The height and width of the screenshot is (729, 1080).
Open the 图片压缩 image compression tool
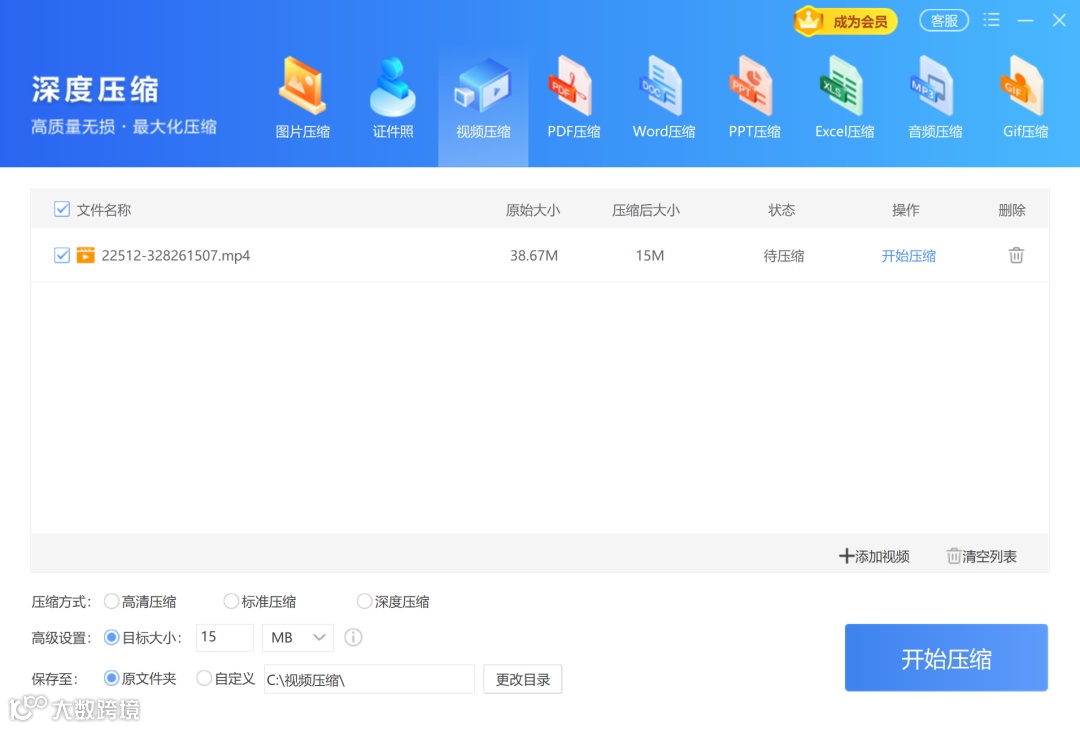pos(302,98)
